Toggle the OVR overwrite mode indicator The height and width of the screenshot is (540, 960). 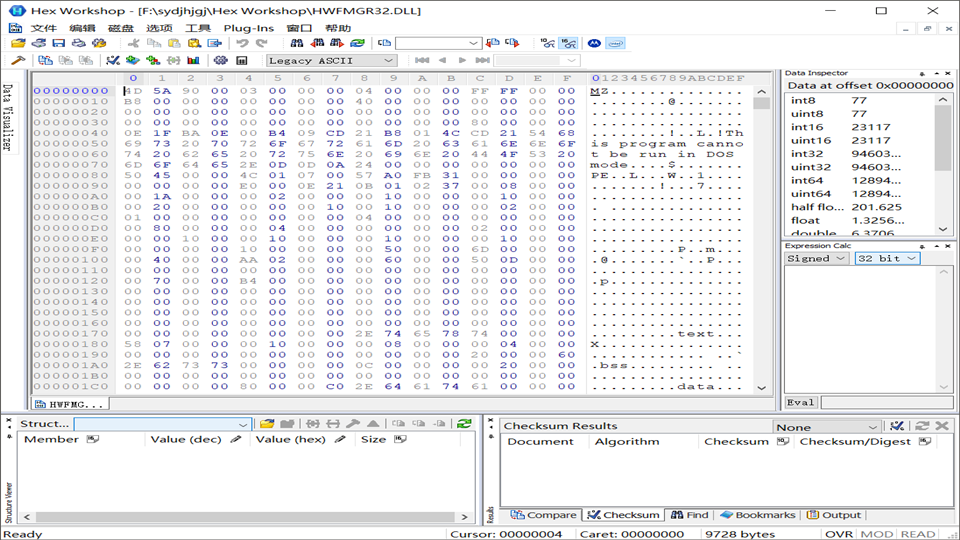click(838, 534)
